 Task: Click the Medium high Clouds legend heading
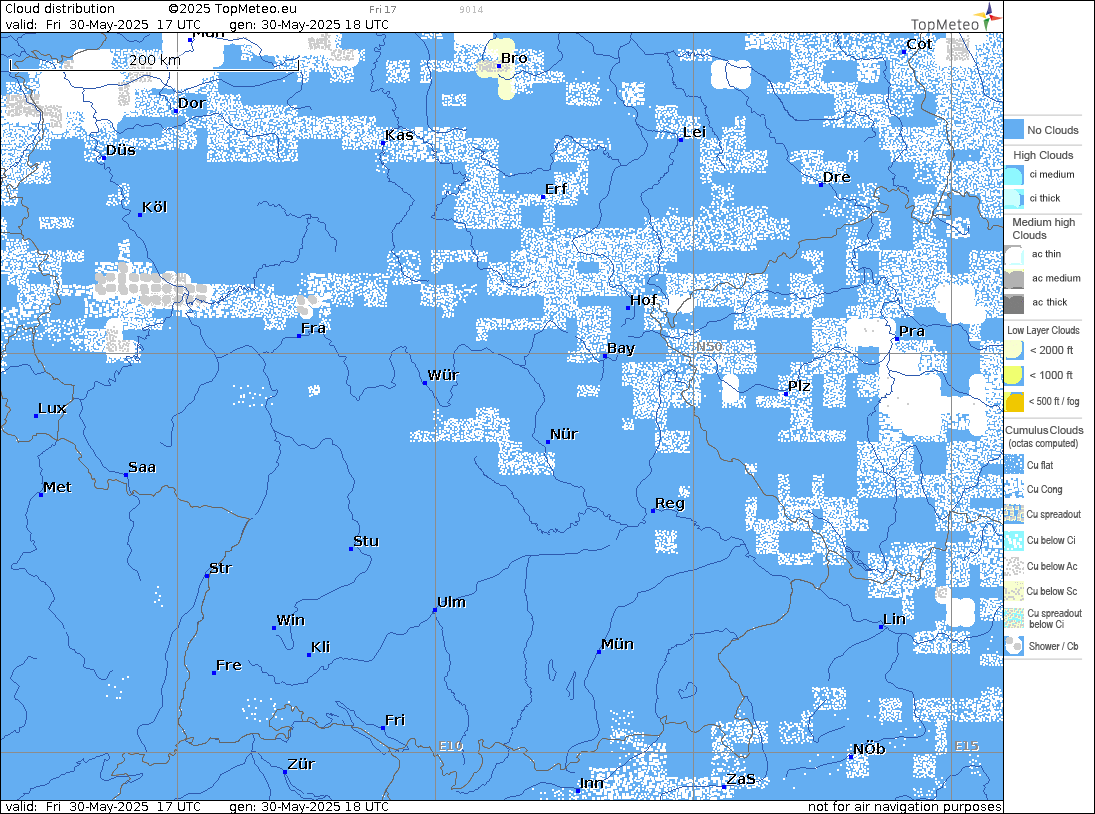[x=1043, y=228]
